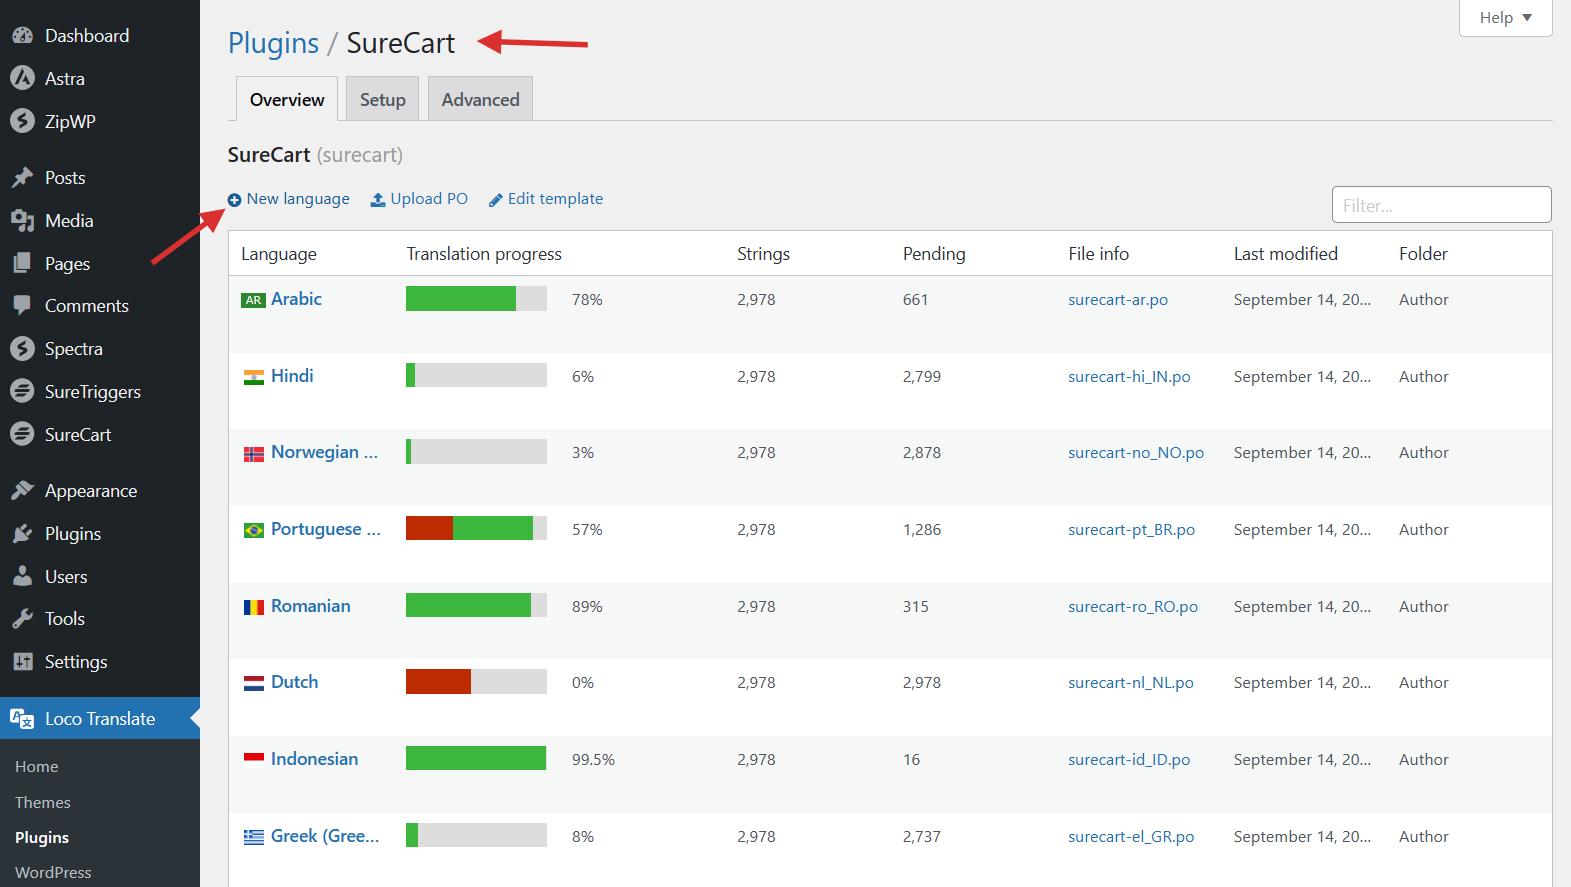This screenshot has width=1571, height=887.
Task: Click the Arabic translation progress bar
Action: [476, 299]
